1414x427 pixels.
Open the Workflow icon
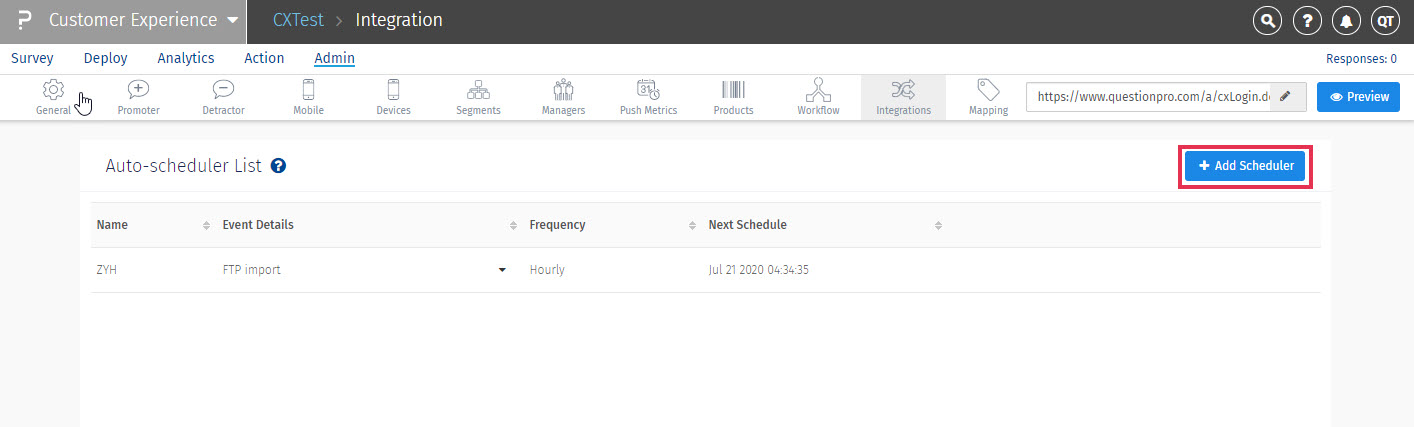pyautogui.click(x=818, y=90)
